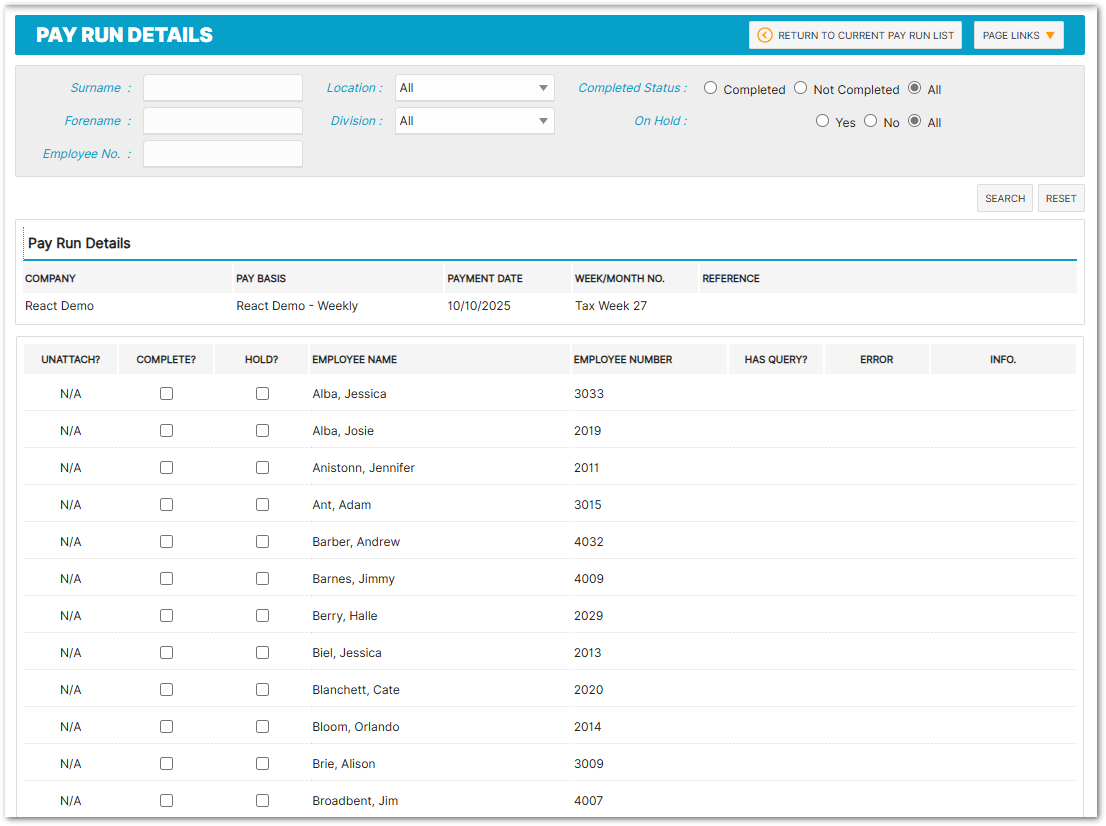Screen dimensions: 1106x826
Task: Open the Division dropdown
Action: click(474, 121)
